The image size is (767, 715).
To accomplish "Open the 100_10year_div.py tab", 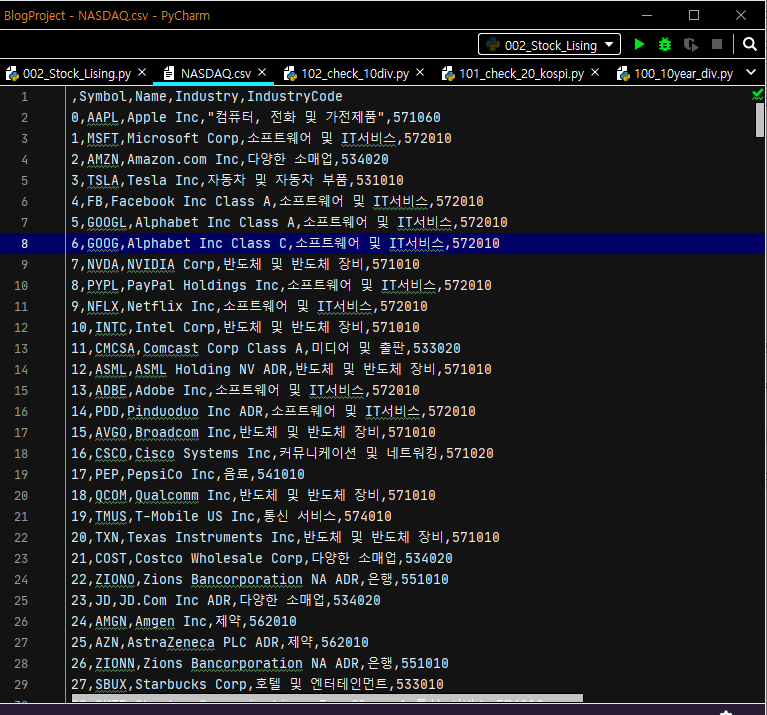I will tap(675, 73).
